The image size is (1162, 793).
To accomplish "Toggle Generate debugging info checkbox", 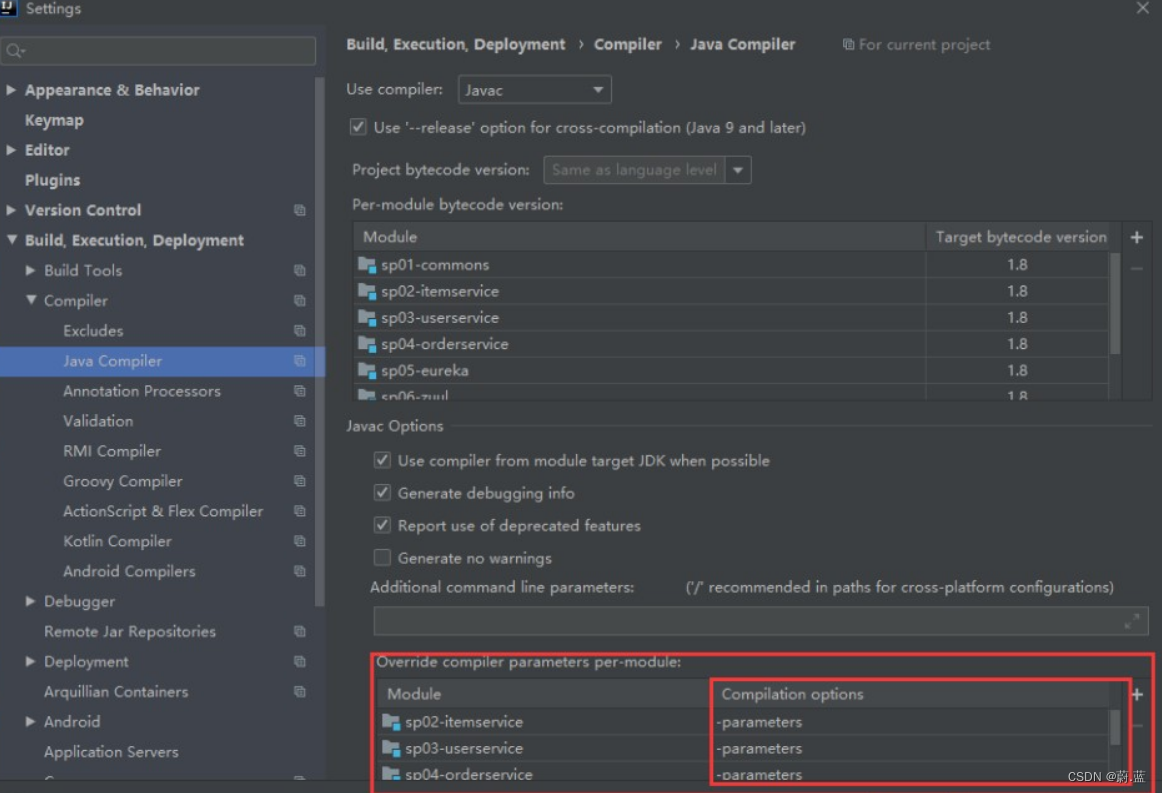I will [x=382, y=493].
